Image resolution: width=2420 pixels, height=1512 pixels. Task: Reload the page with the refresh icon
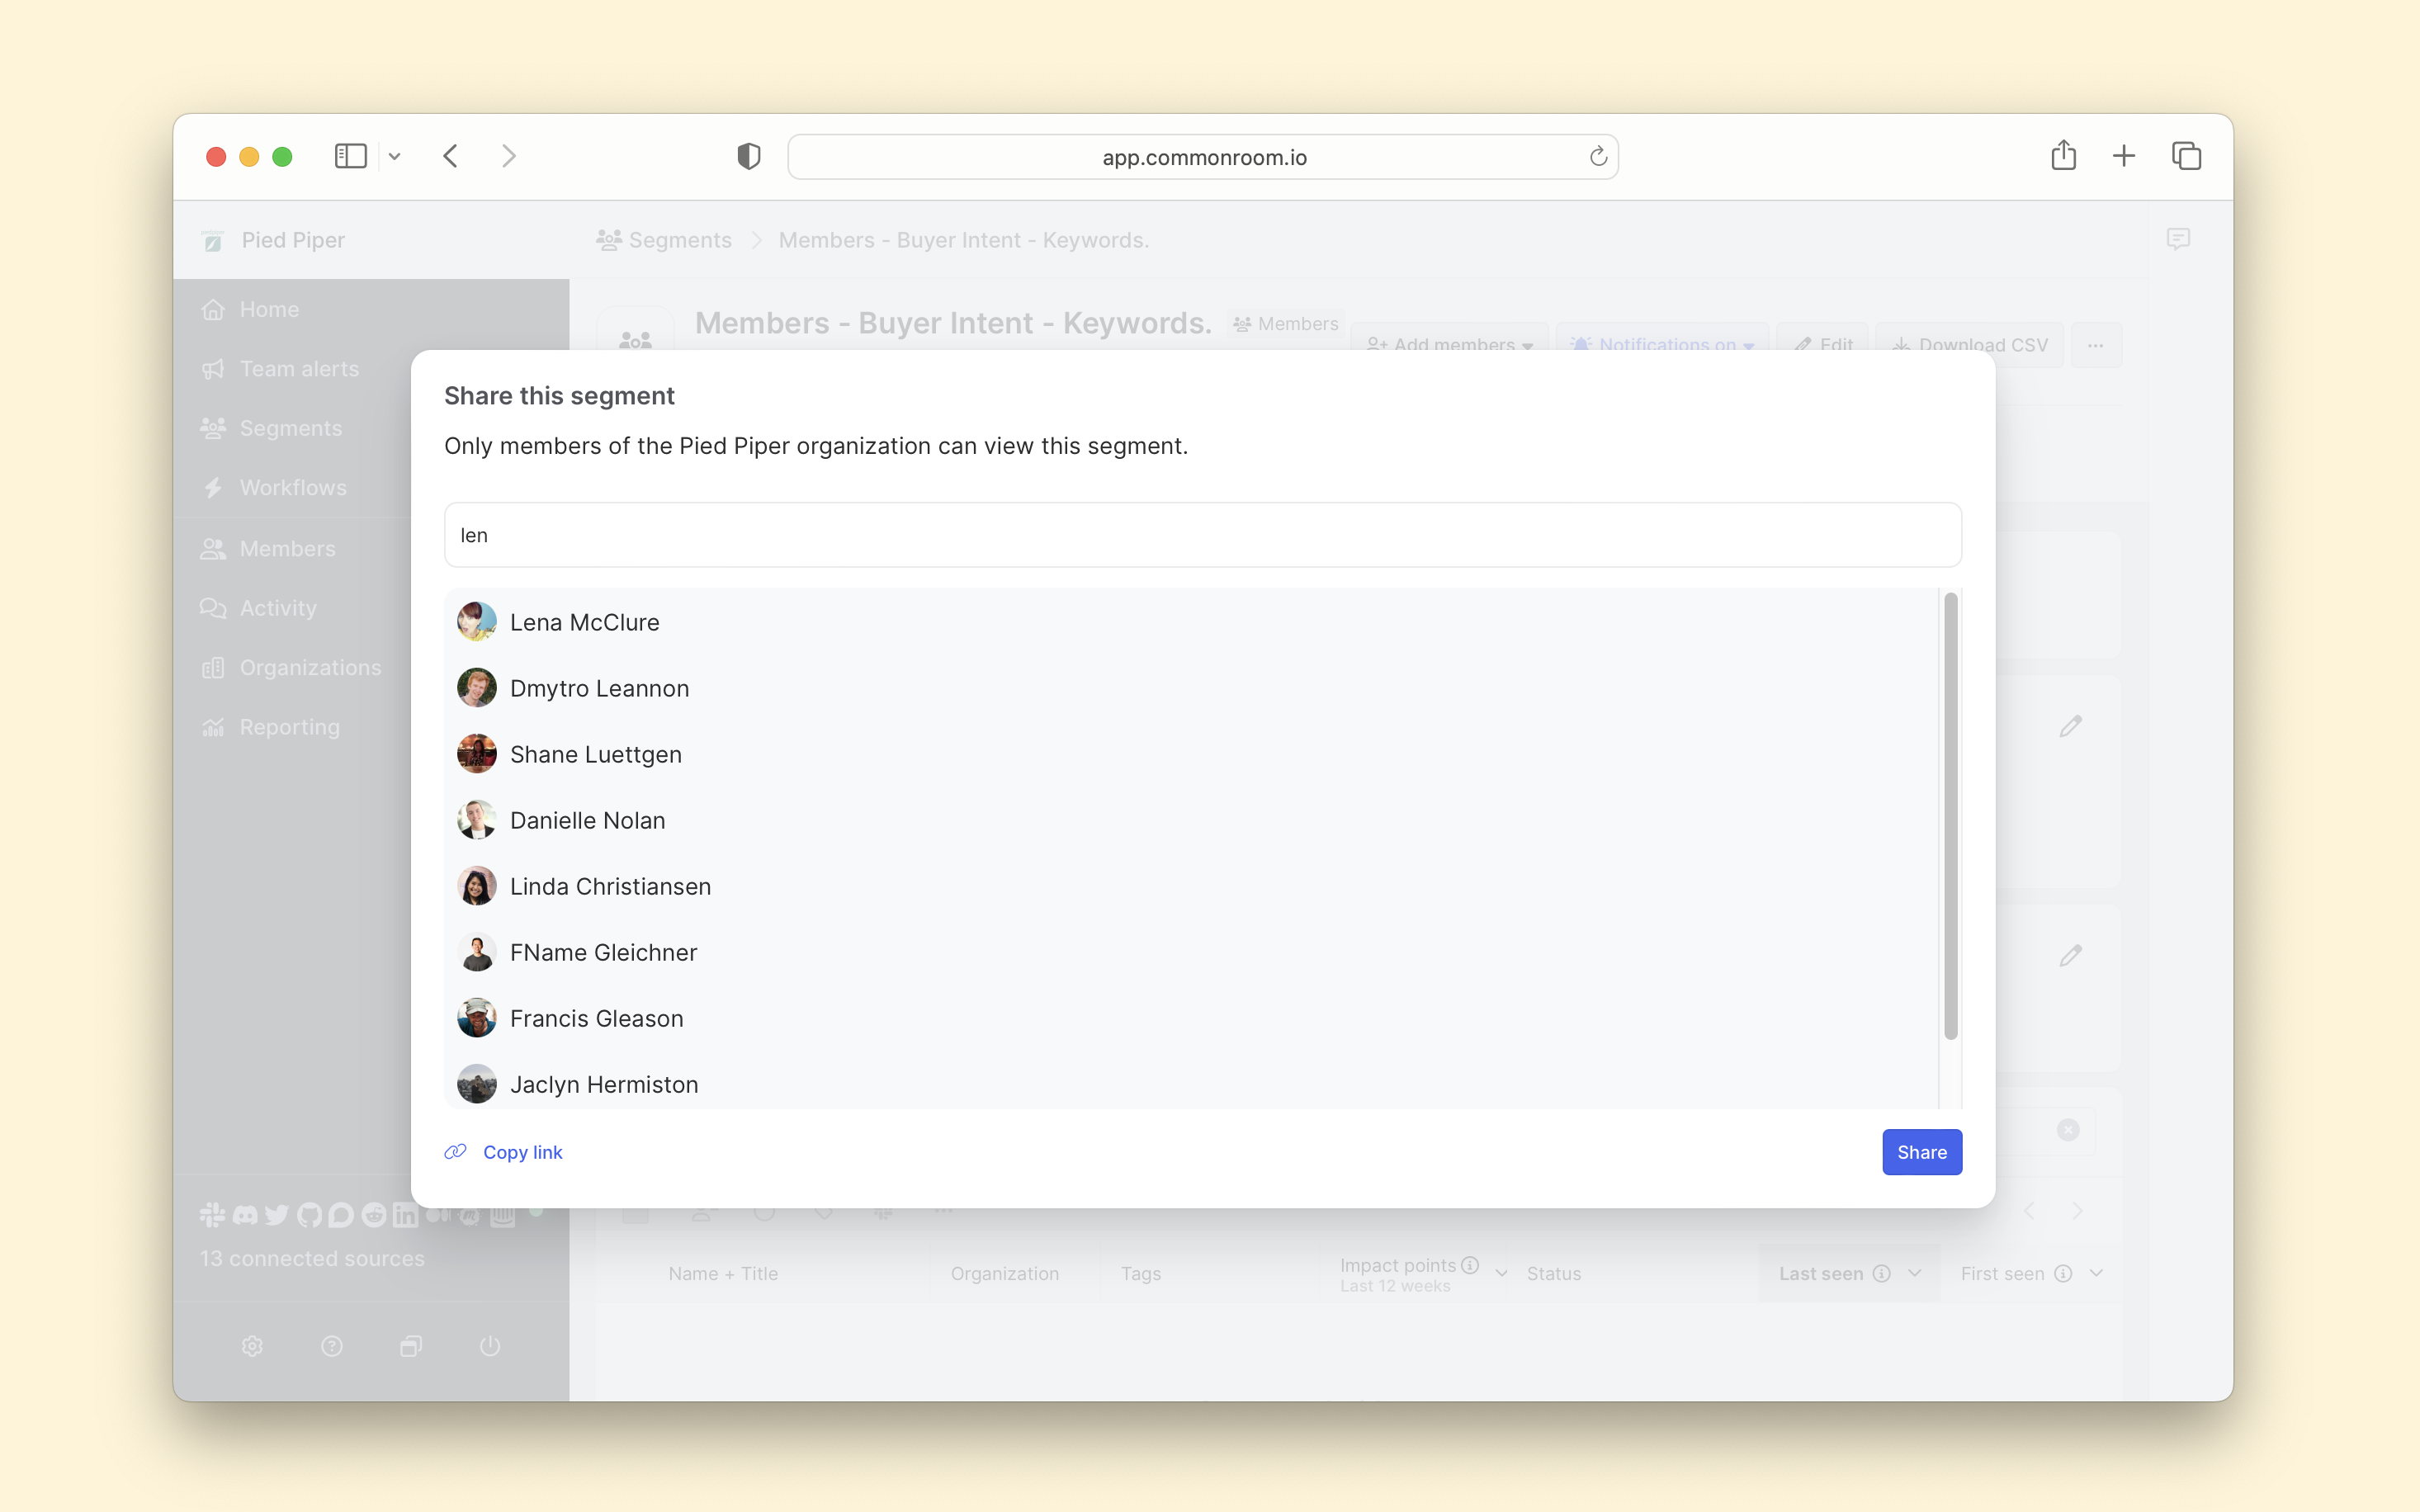[x=1597, y=157]
